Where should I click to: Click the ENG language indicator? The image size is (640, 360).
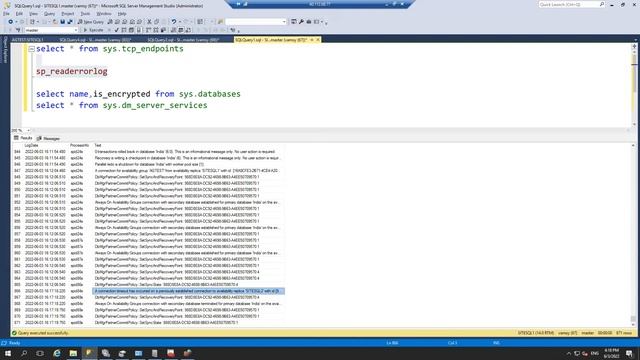[x=595, y=353]
